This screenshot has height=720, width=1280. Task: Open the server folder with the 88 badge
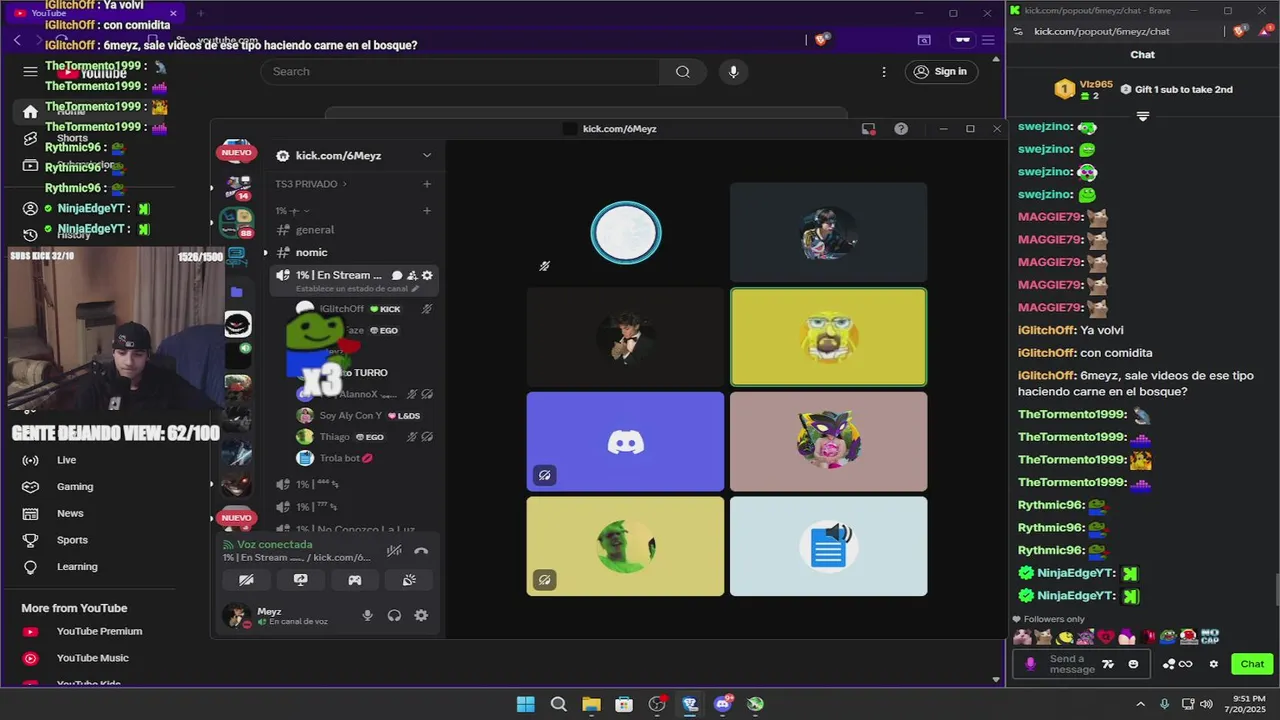tap(237, 222)
